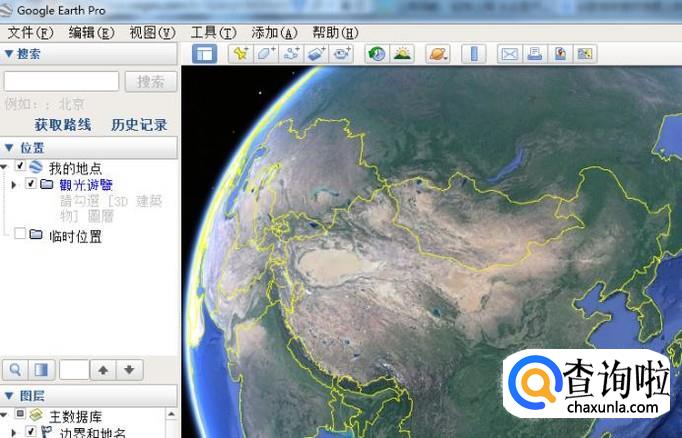Screen dimensions: 682x438
Task: Show sunlight across the landscape icon
Action: 402,54
